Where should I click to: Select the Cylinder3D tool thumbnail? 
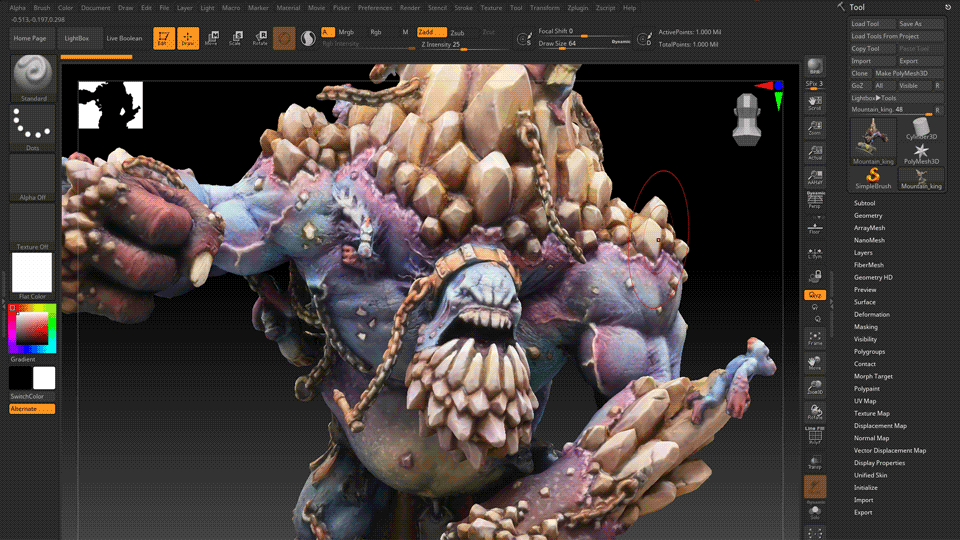921,129
